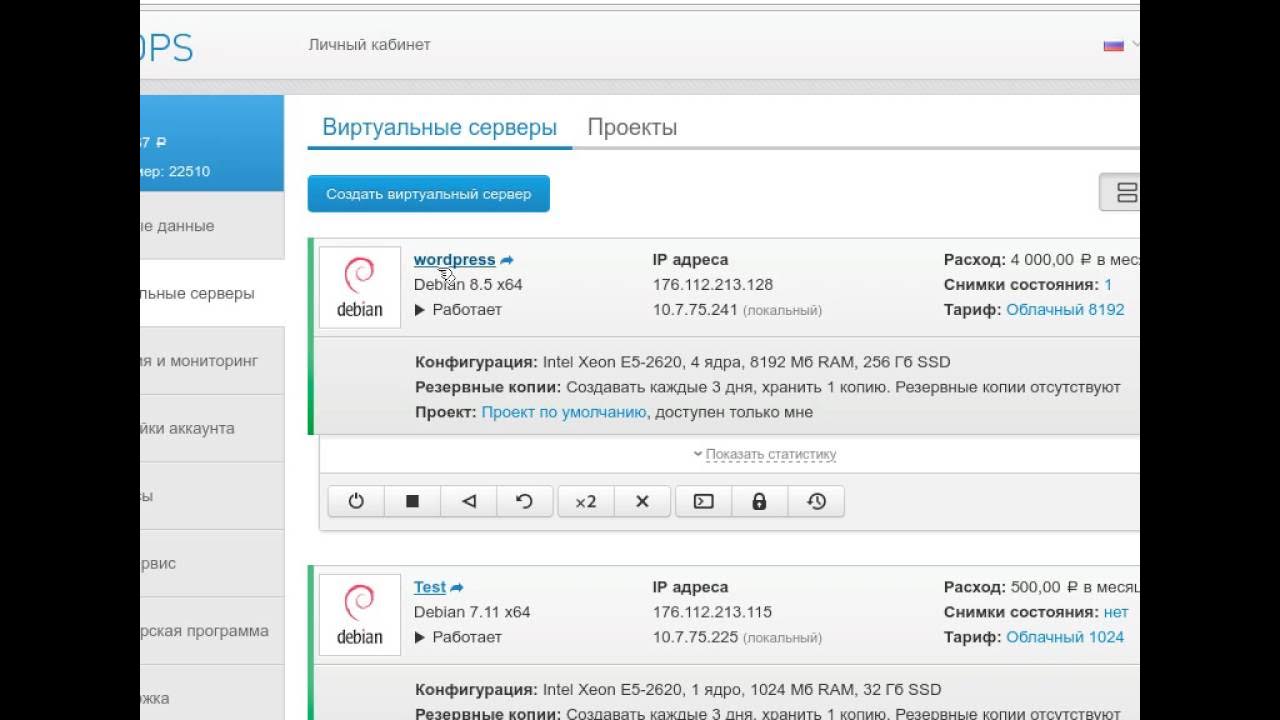Click local IP 10.7.75.241
Image resolution: width=1280 pixels, height=720 pixels.
[695, 310]
